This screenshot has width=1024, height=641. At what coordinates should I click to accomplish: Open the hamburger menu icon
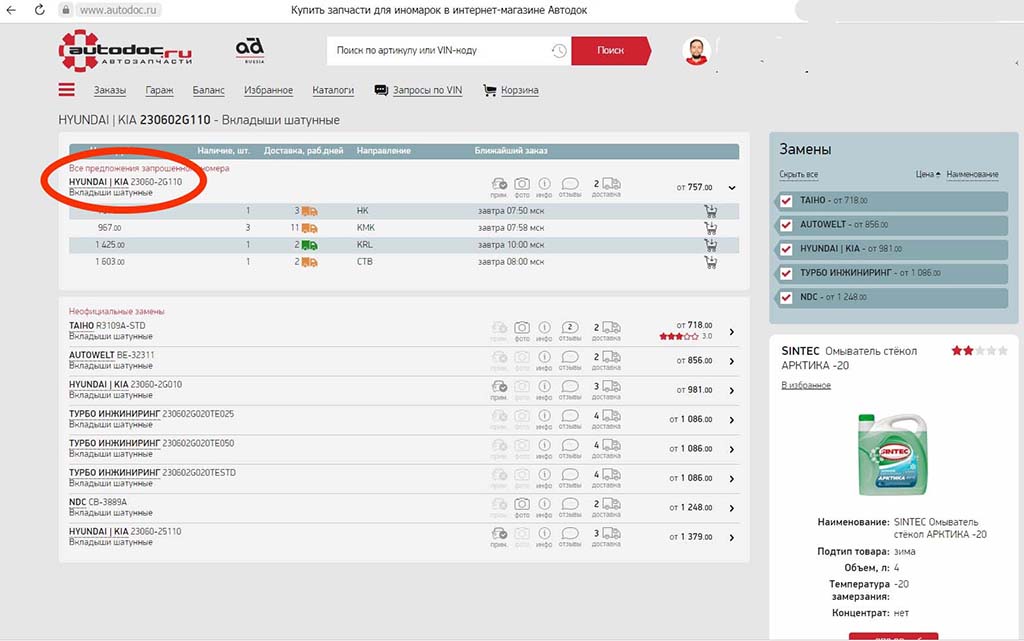point(67,90)
